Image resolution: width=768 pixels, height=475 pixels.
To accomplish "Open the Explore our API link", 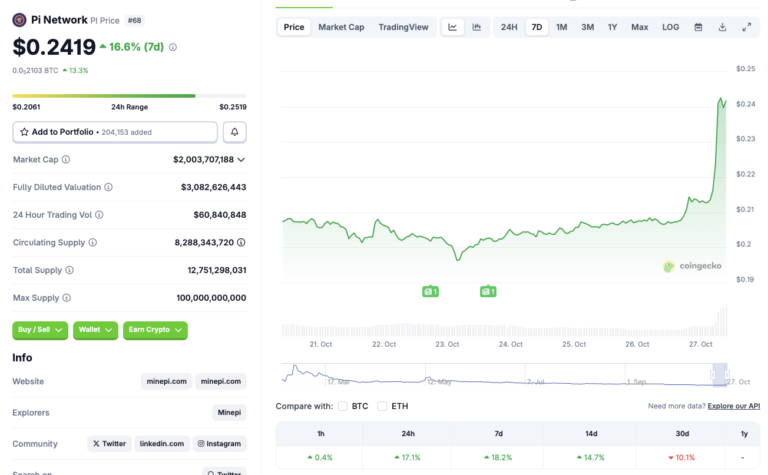I will point(733,406).
